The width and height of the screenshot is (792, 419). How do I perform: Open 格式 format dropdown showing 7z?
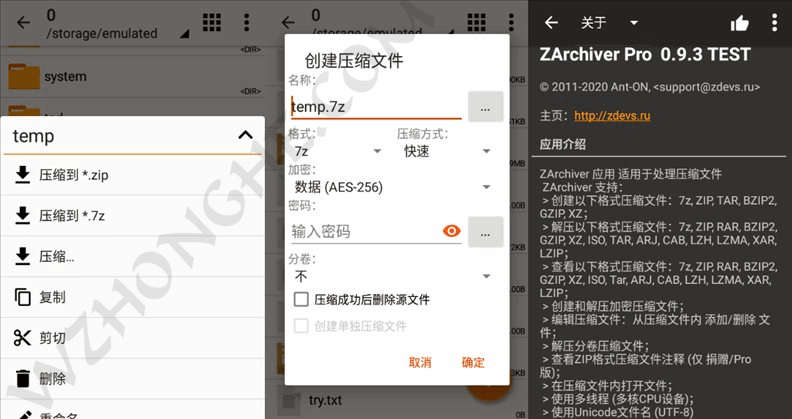pyautogui.click(x=337, y=151)
